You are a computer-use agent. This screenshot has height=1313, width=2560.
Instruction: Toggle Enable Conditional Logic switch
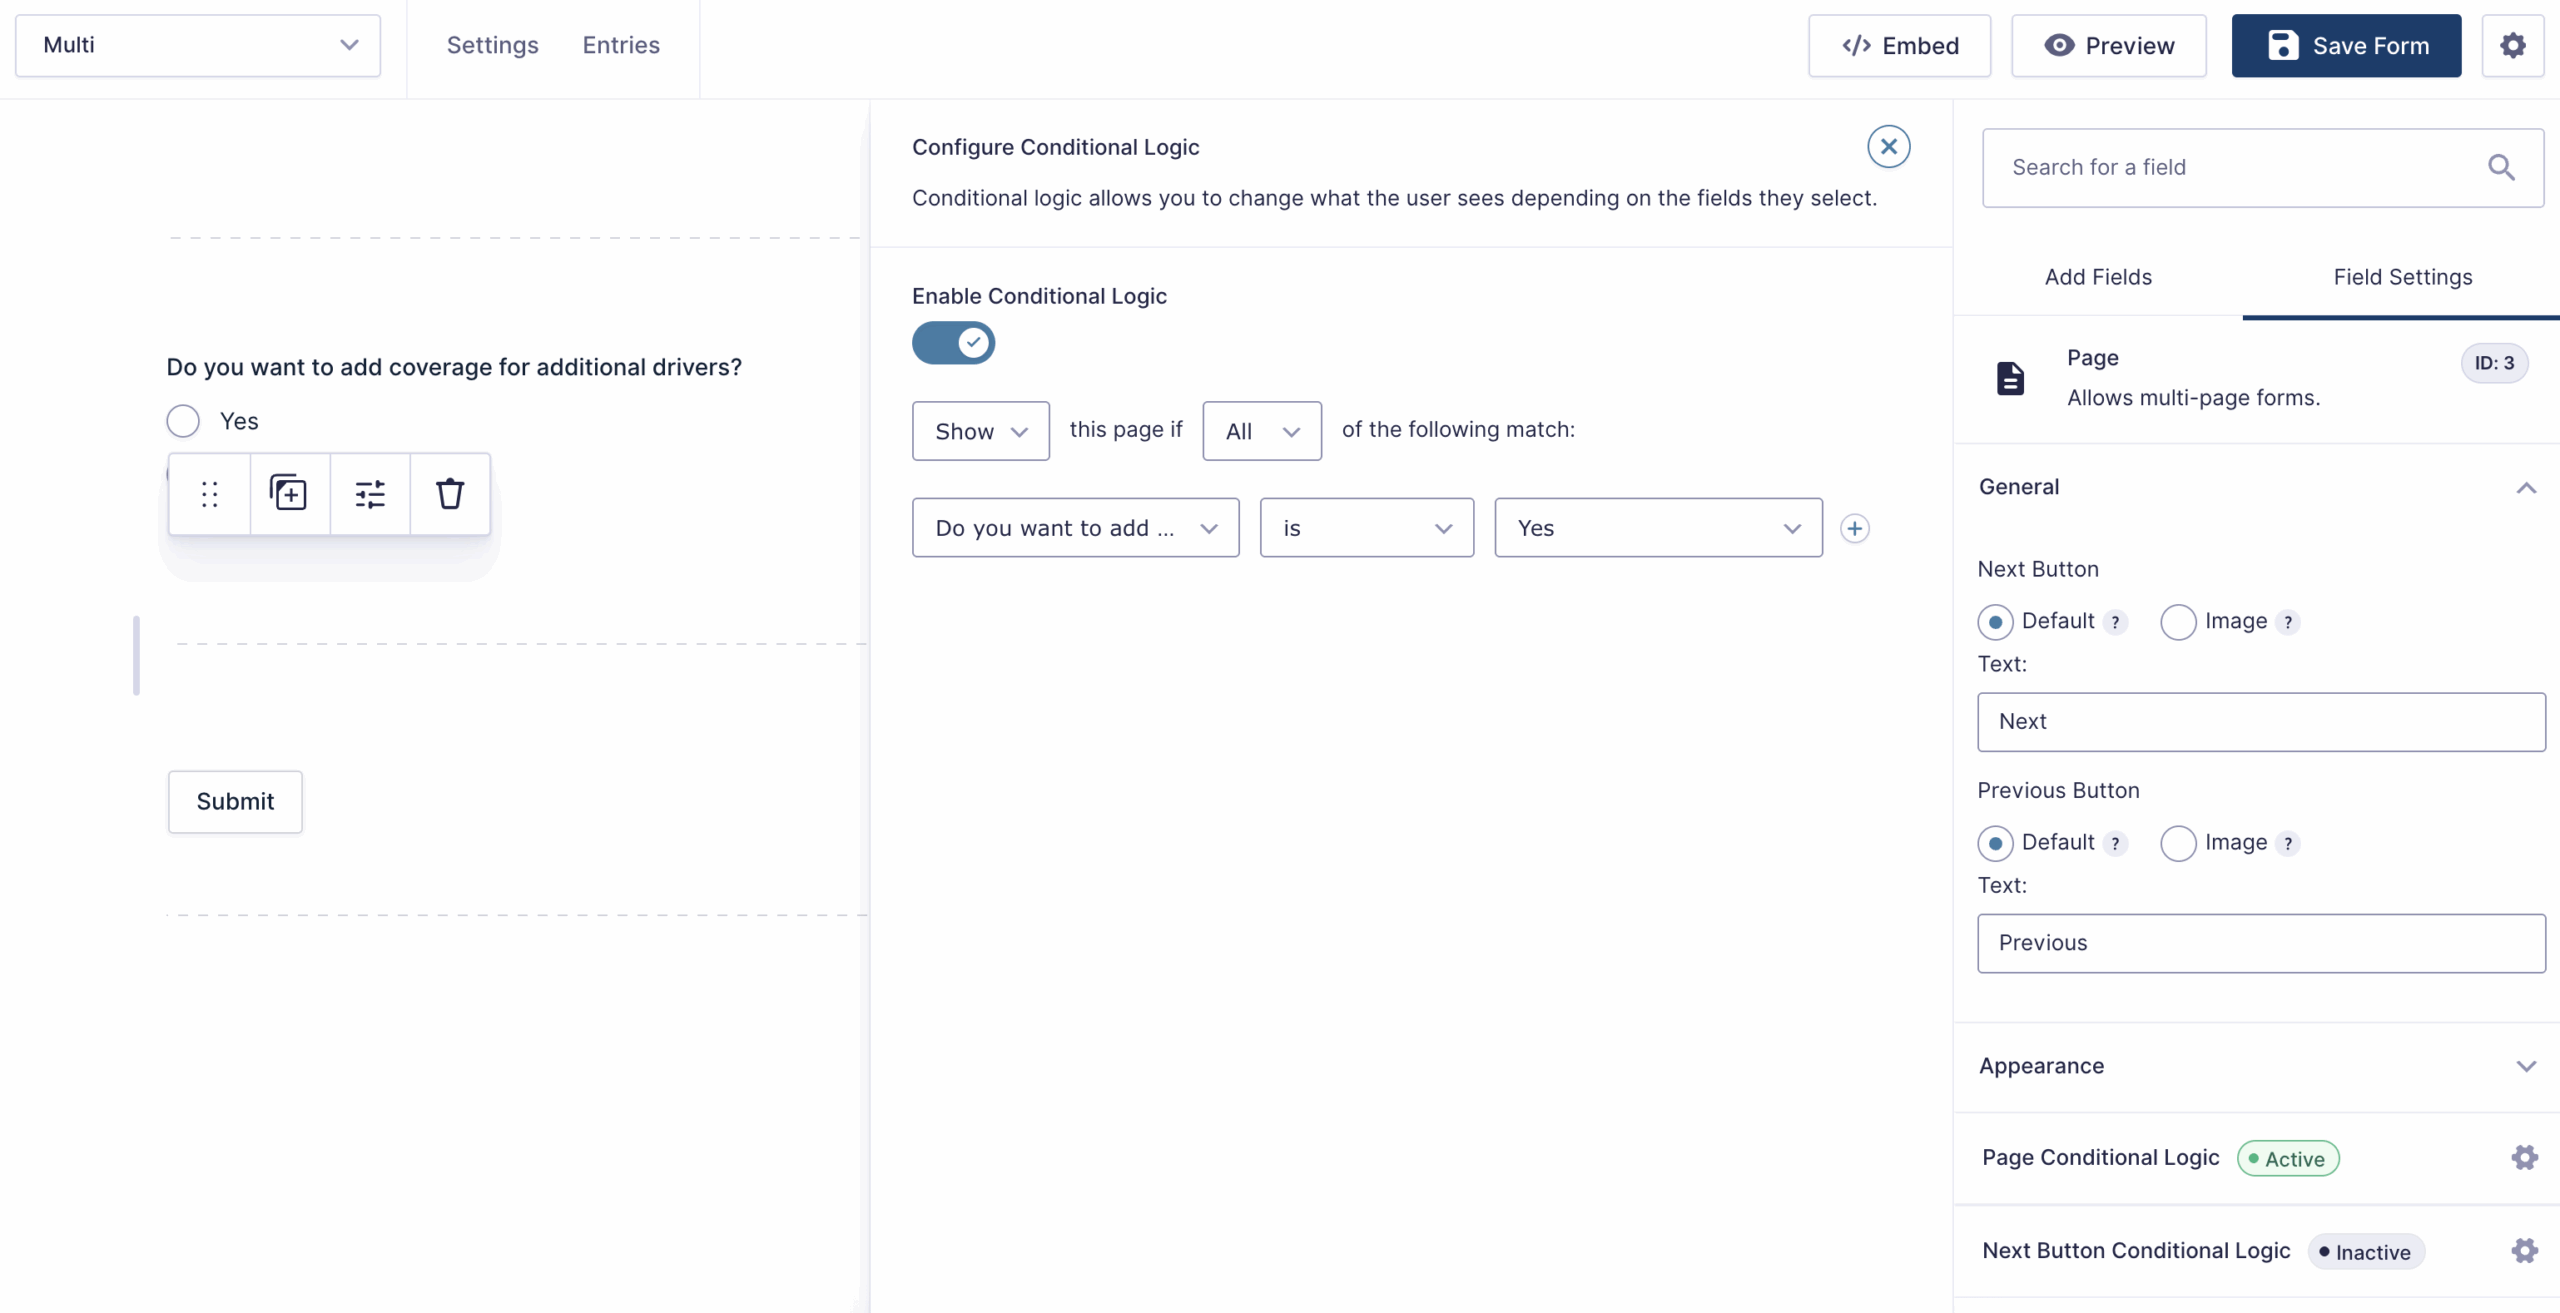(x=953, y=343)
